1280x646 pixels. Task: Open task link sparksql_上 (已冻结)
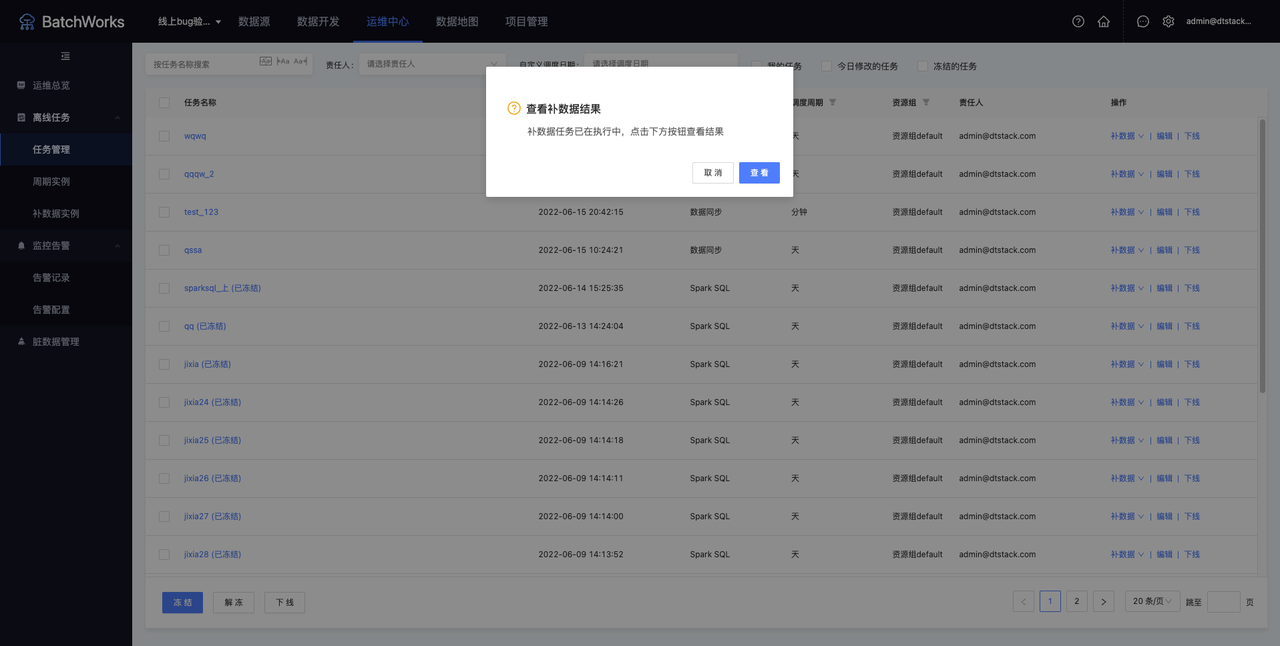[222, 288]
